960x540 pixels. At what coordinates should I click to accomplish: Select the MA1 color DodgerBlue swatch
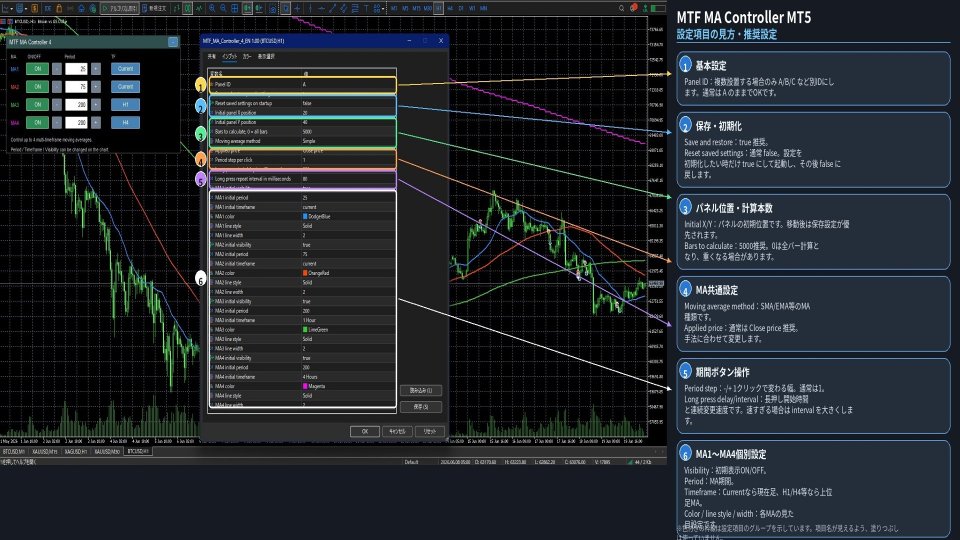(x=305, y=216)
